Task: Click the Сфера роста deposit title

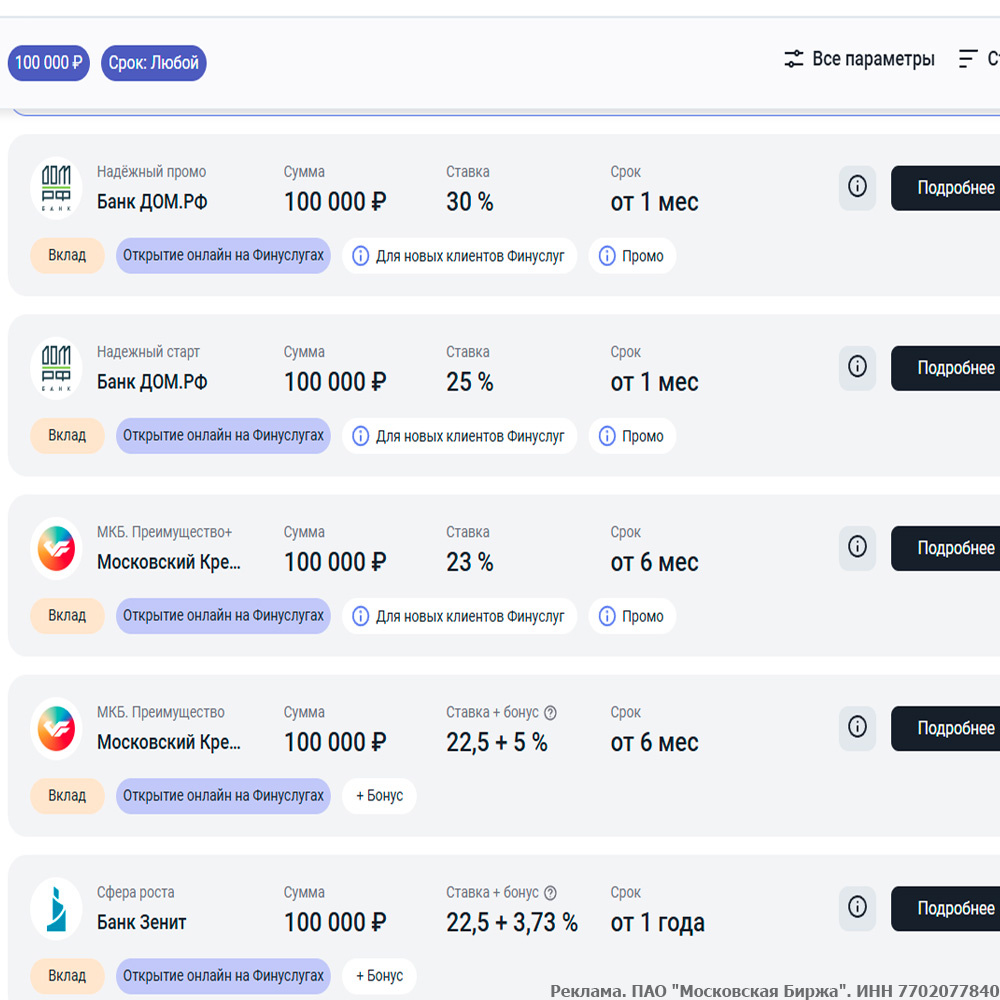Action: (136, 892)
